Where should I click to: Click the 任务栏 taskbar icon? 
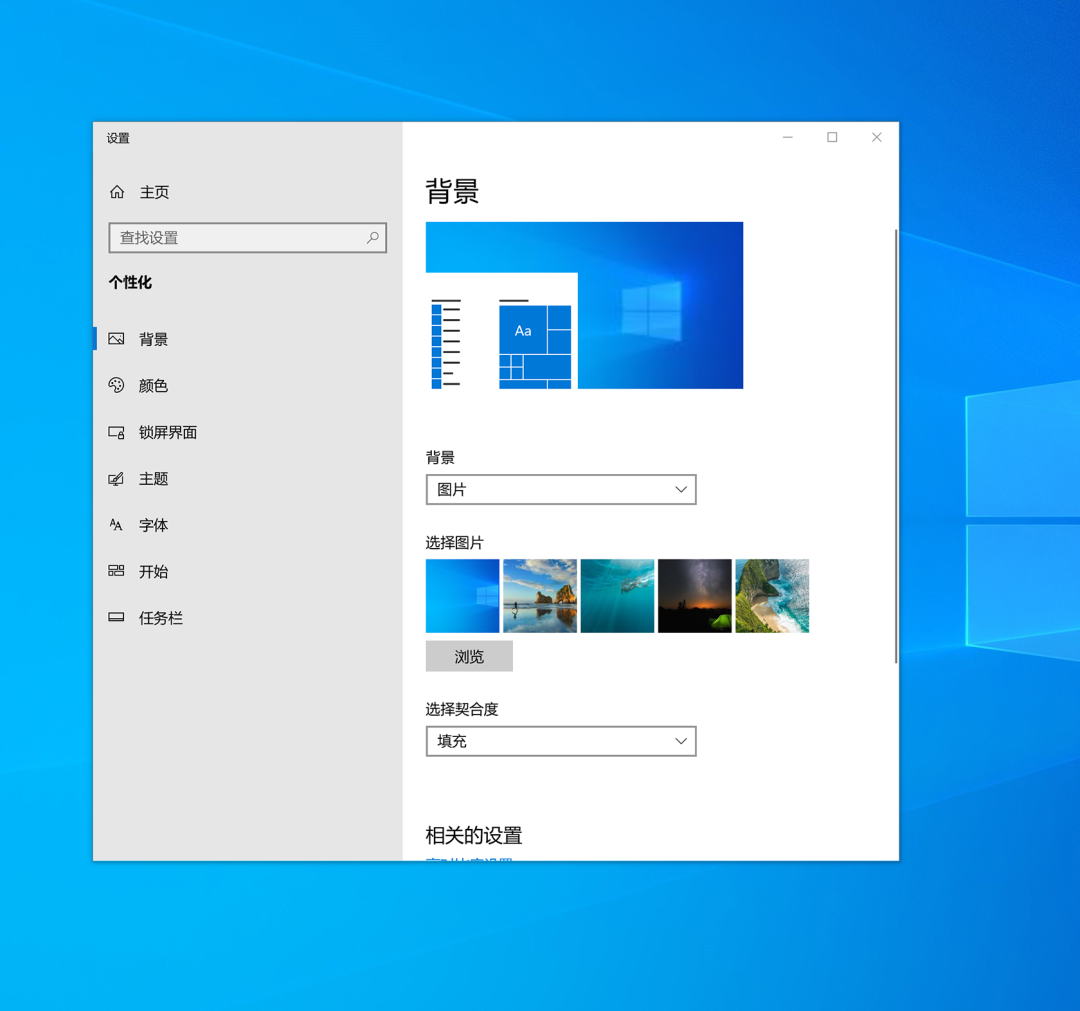tap(116, 617)
